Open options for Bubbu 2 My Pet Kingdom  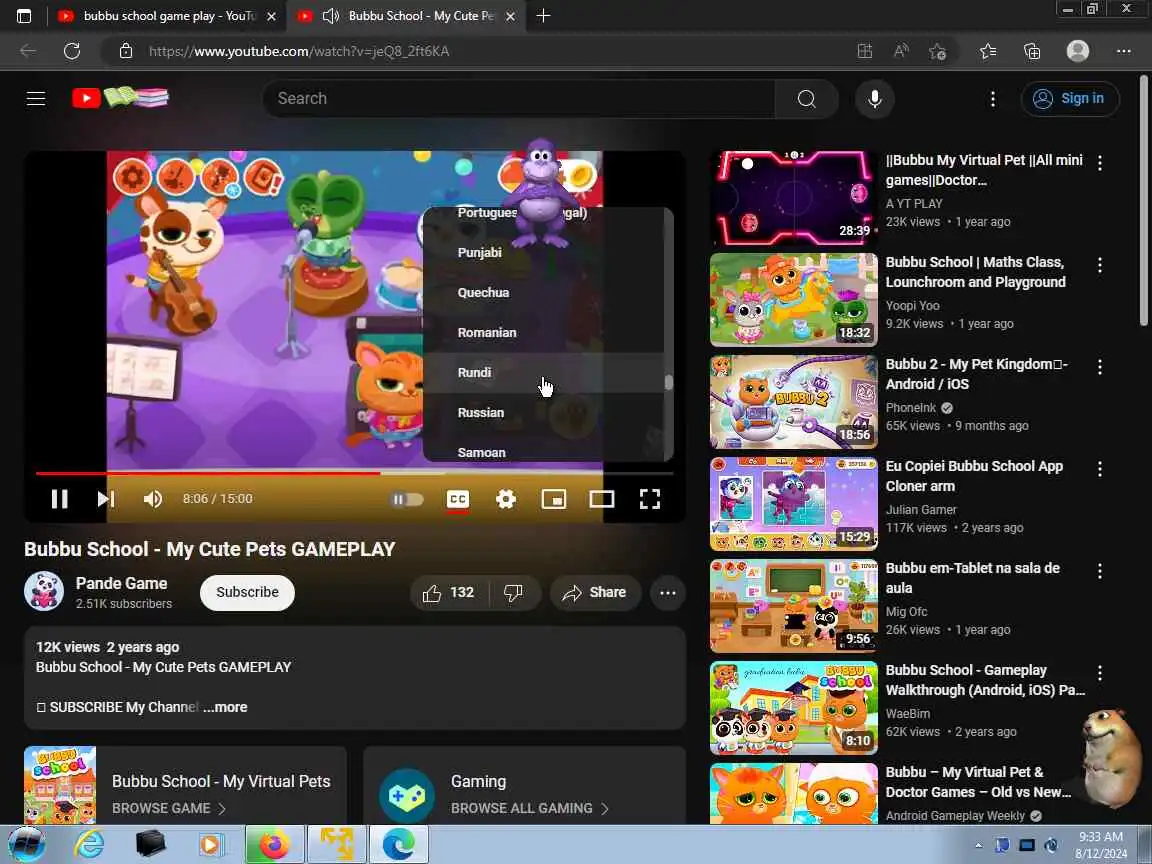pyautogui.click(x=1099, y=367)
